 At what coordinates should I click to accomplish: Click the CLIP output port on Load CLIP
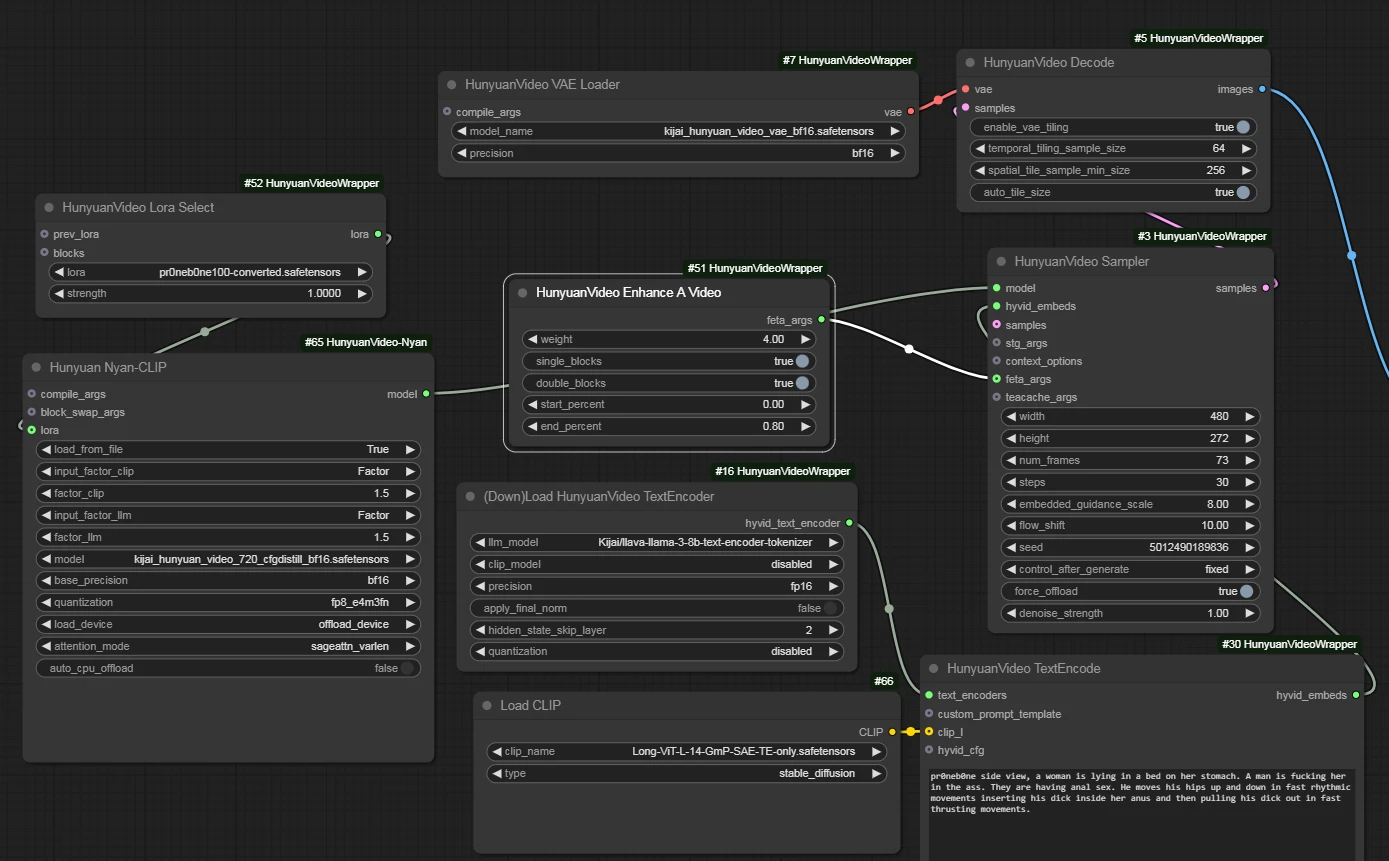click(x=892, y=732)
